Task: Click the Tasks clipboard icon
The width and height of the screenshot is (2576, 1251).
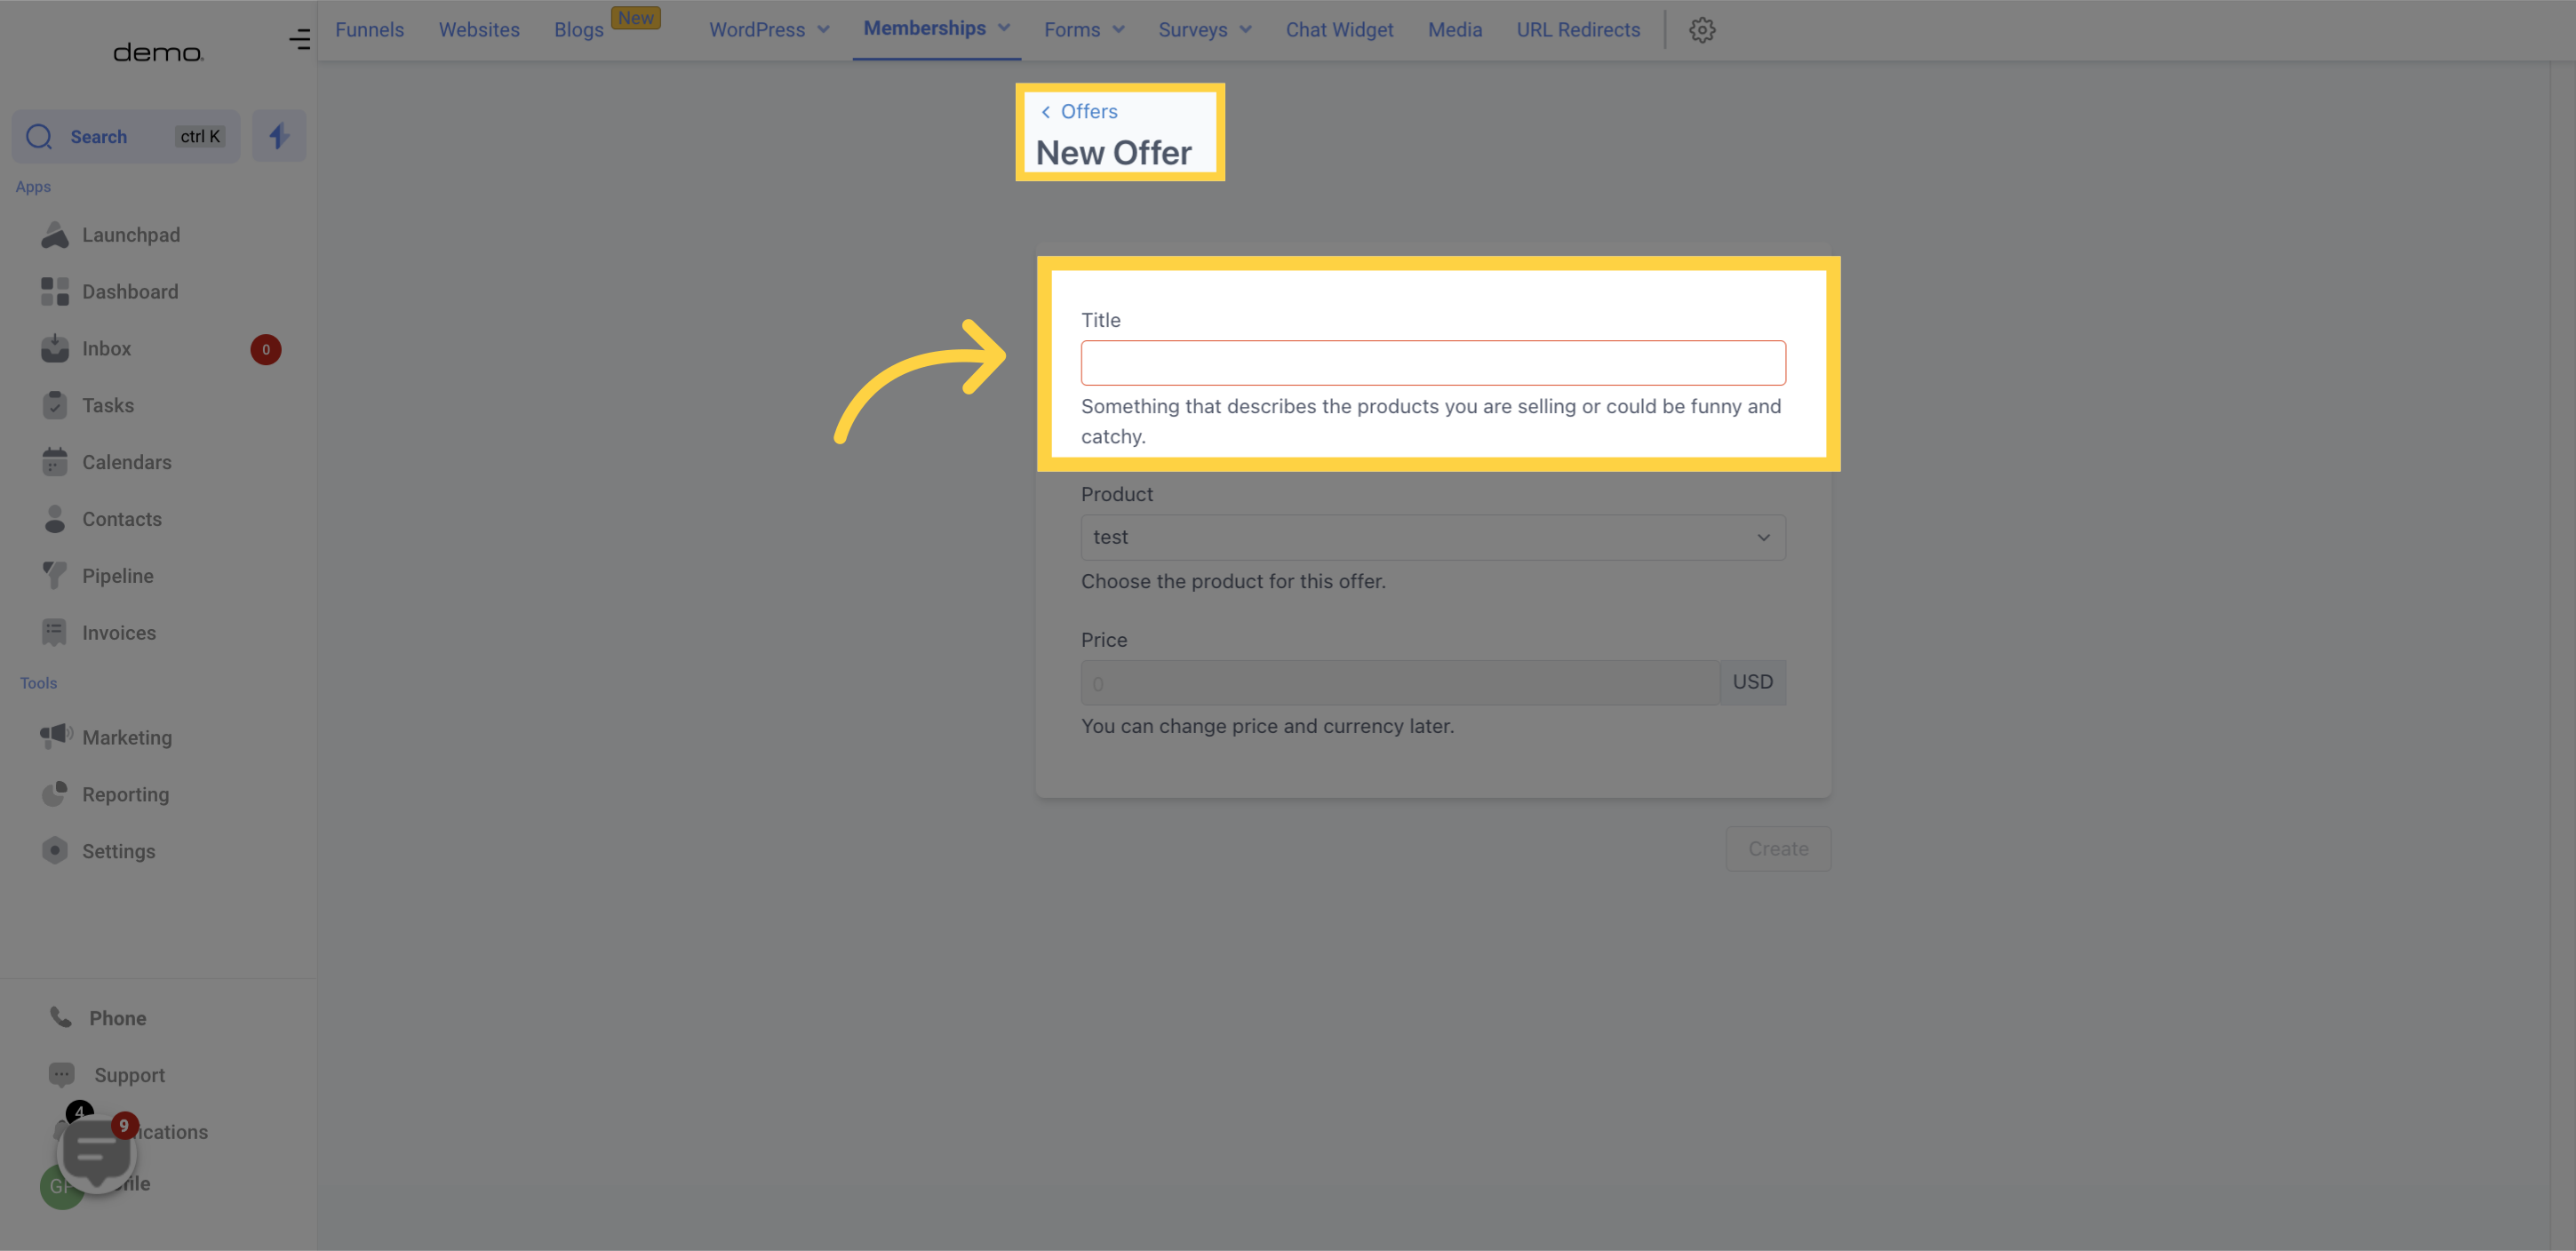Action: [x=55, y=405]
